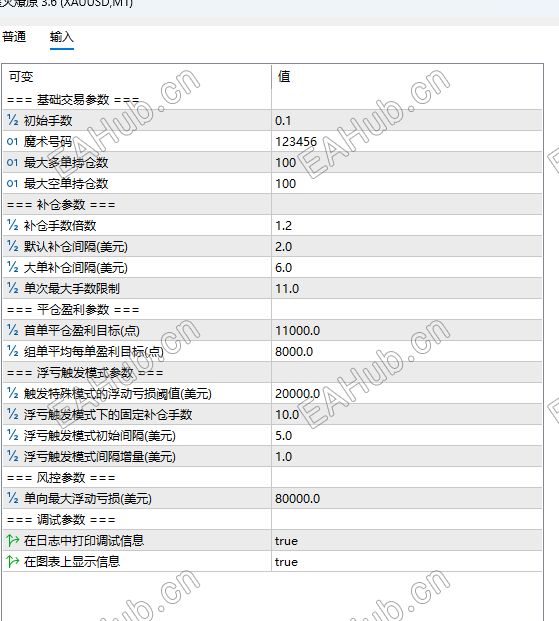Click the double-type icon beside 初始手数
The image size is (559, 621).
coord(13,120)
